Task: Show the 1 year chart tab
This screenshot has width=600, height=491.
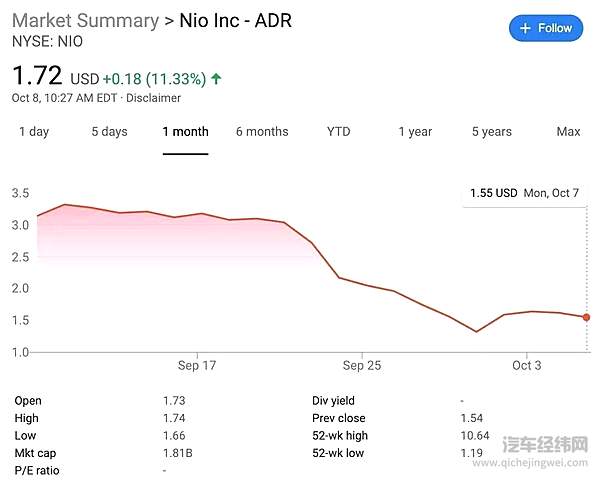Action: point(415,132)
